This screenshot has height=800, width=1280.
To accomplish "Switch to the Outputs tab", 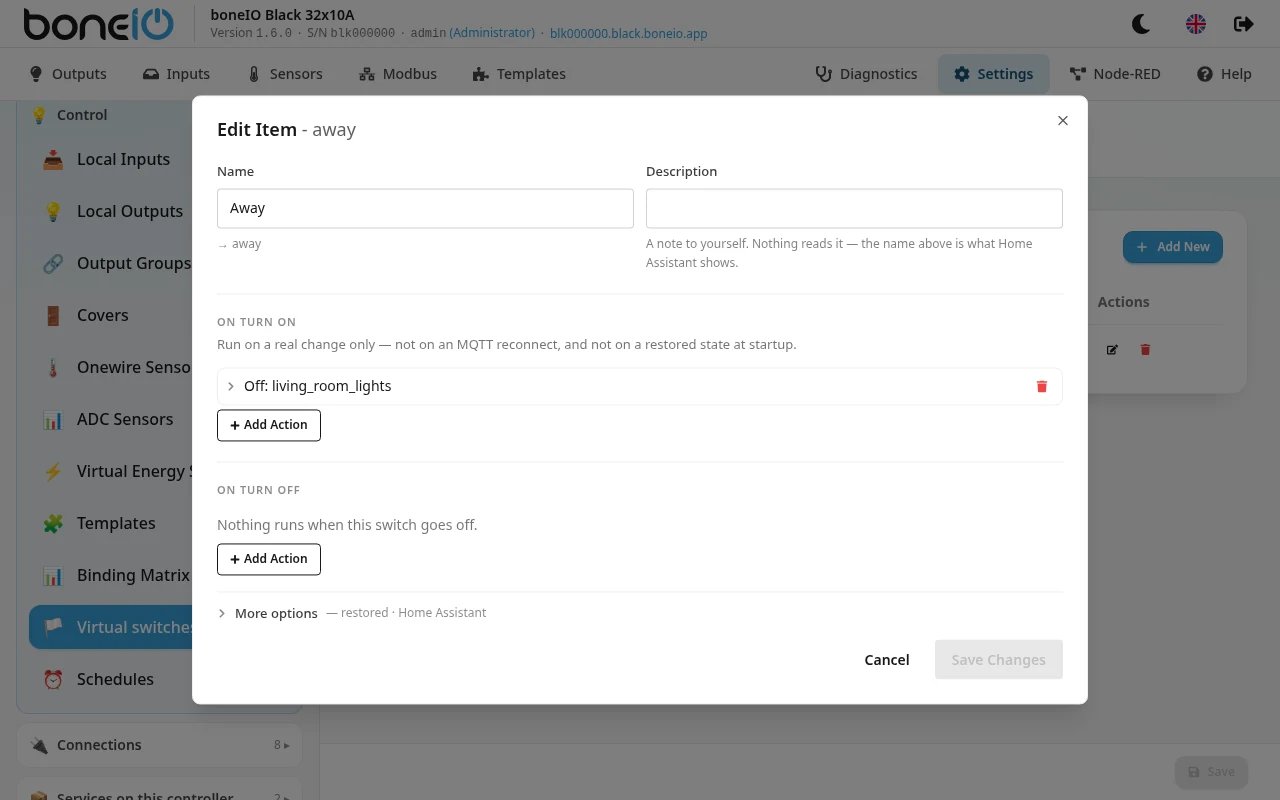I will tap(68, 74).
